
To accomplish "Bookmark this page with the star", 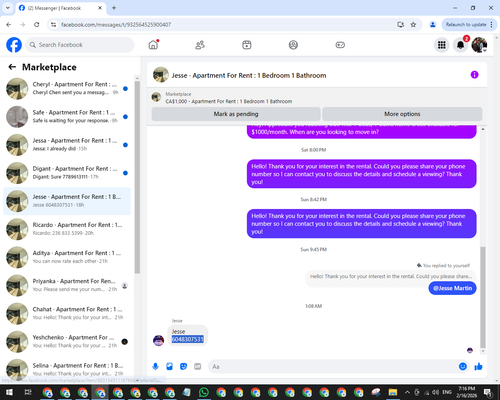I will tap(413, 25).
